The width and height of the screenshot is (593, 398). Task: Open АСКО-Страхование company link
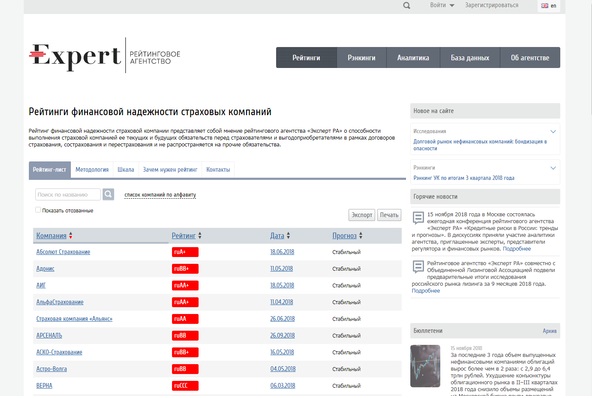click(x=59, y=352)
